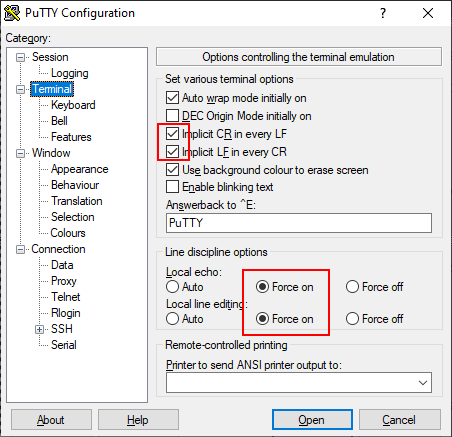Enable DEC Origin Mode initially on

tap(172, 116)
